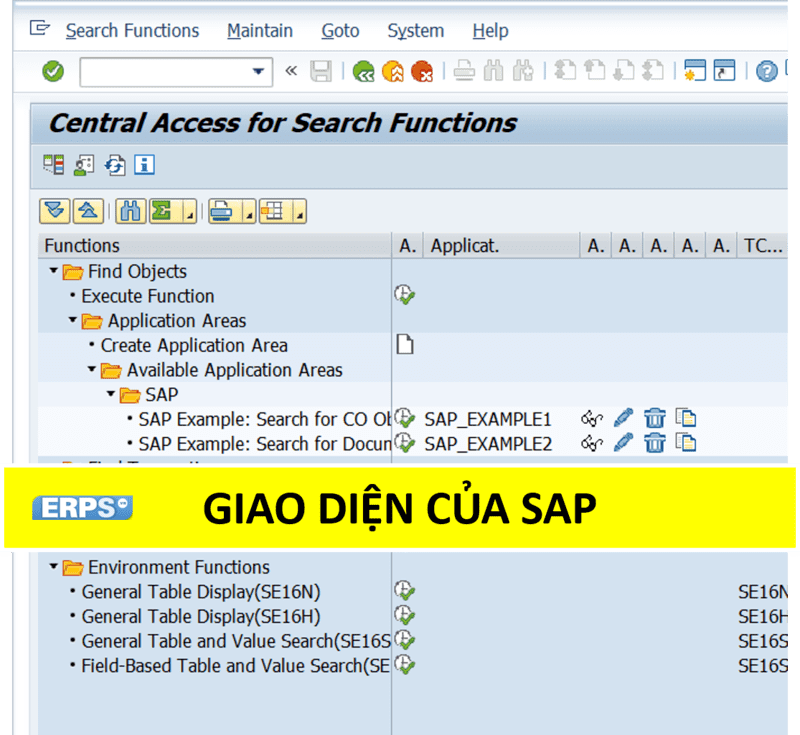Screen dimensions: 800x735
Task: Click the green Back arrow icon
Action: (x=363, y=71)
